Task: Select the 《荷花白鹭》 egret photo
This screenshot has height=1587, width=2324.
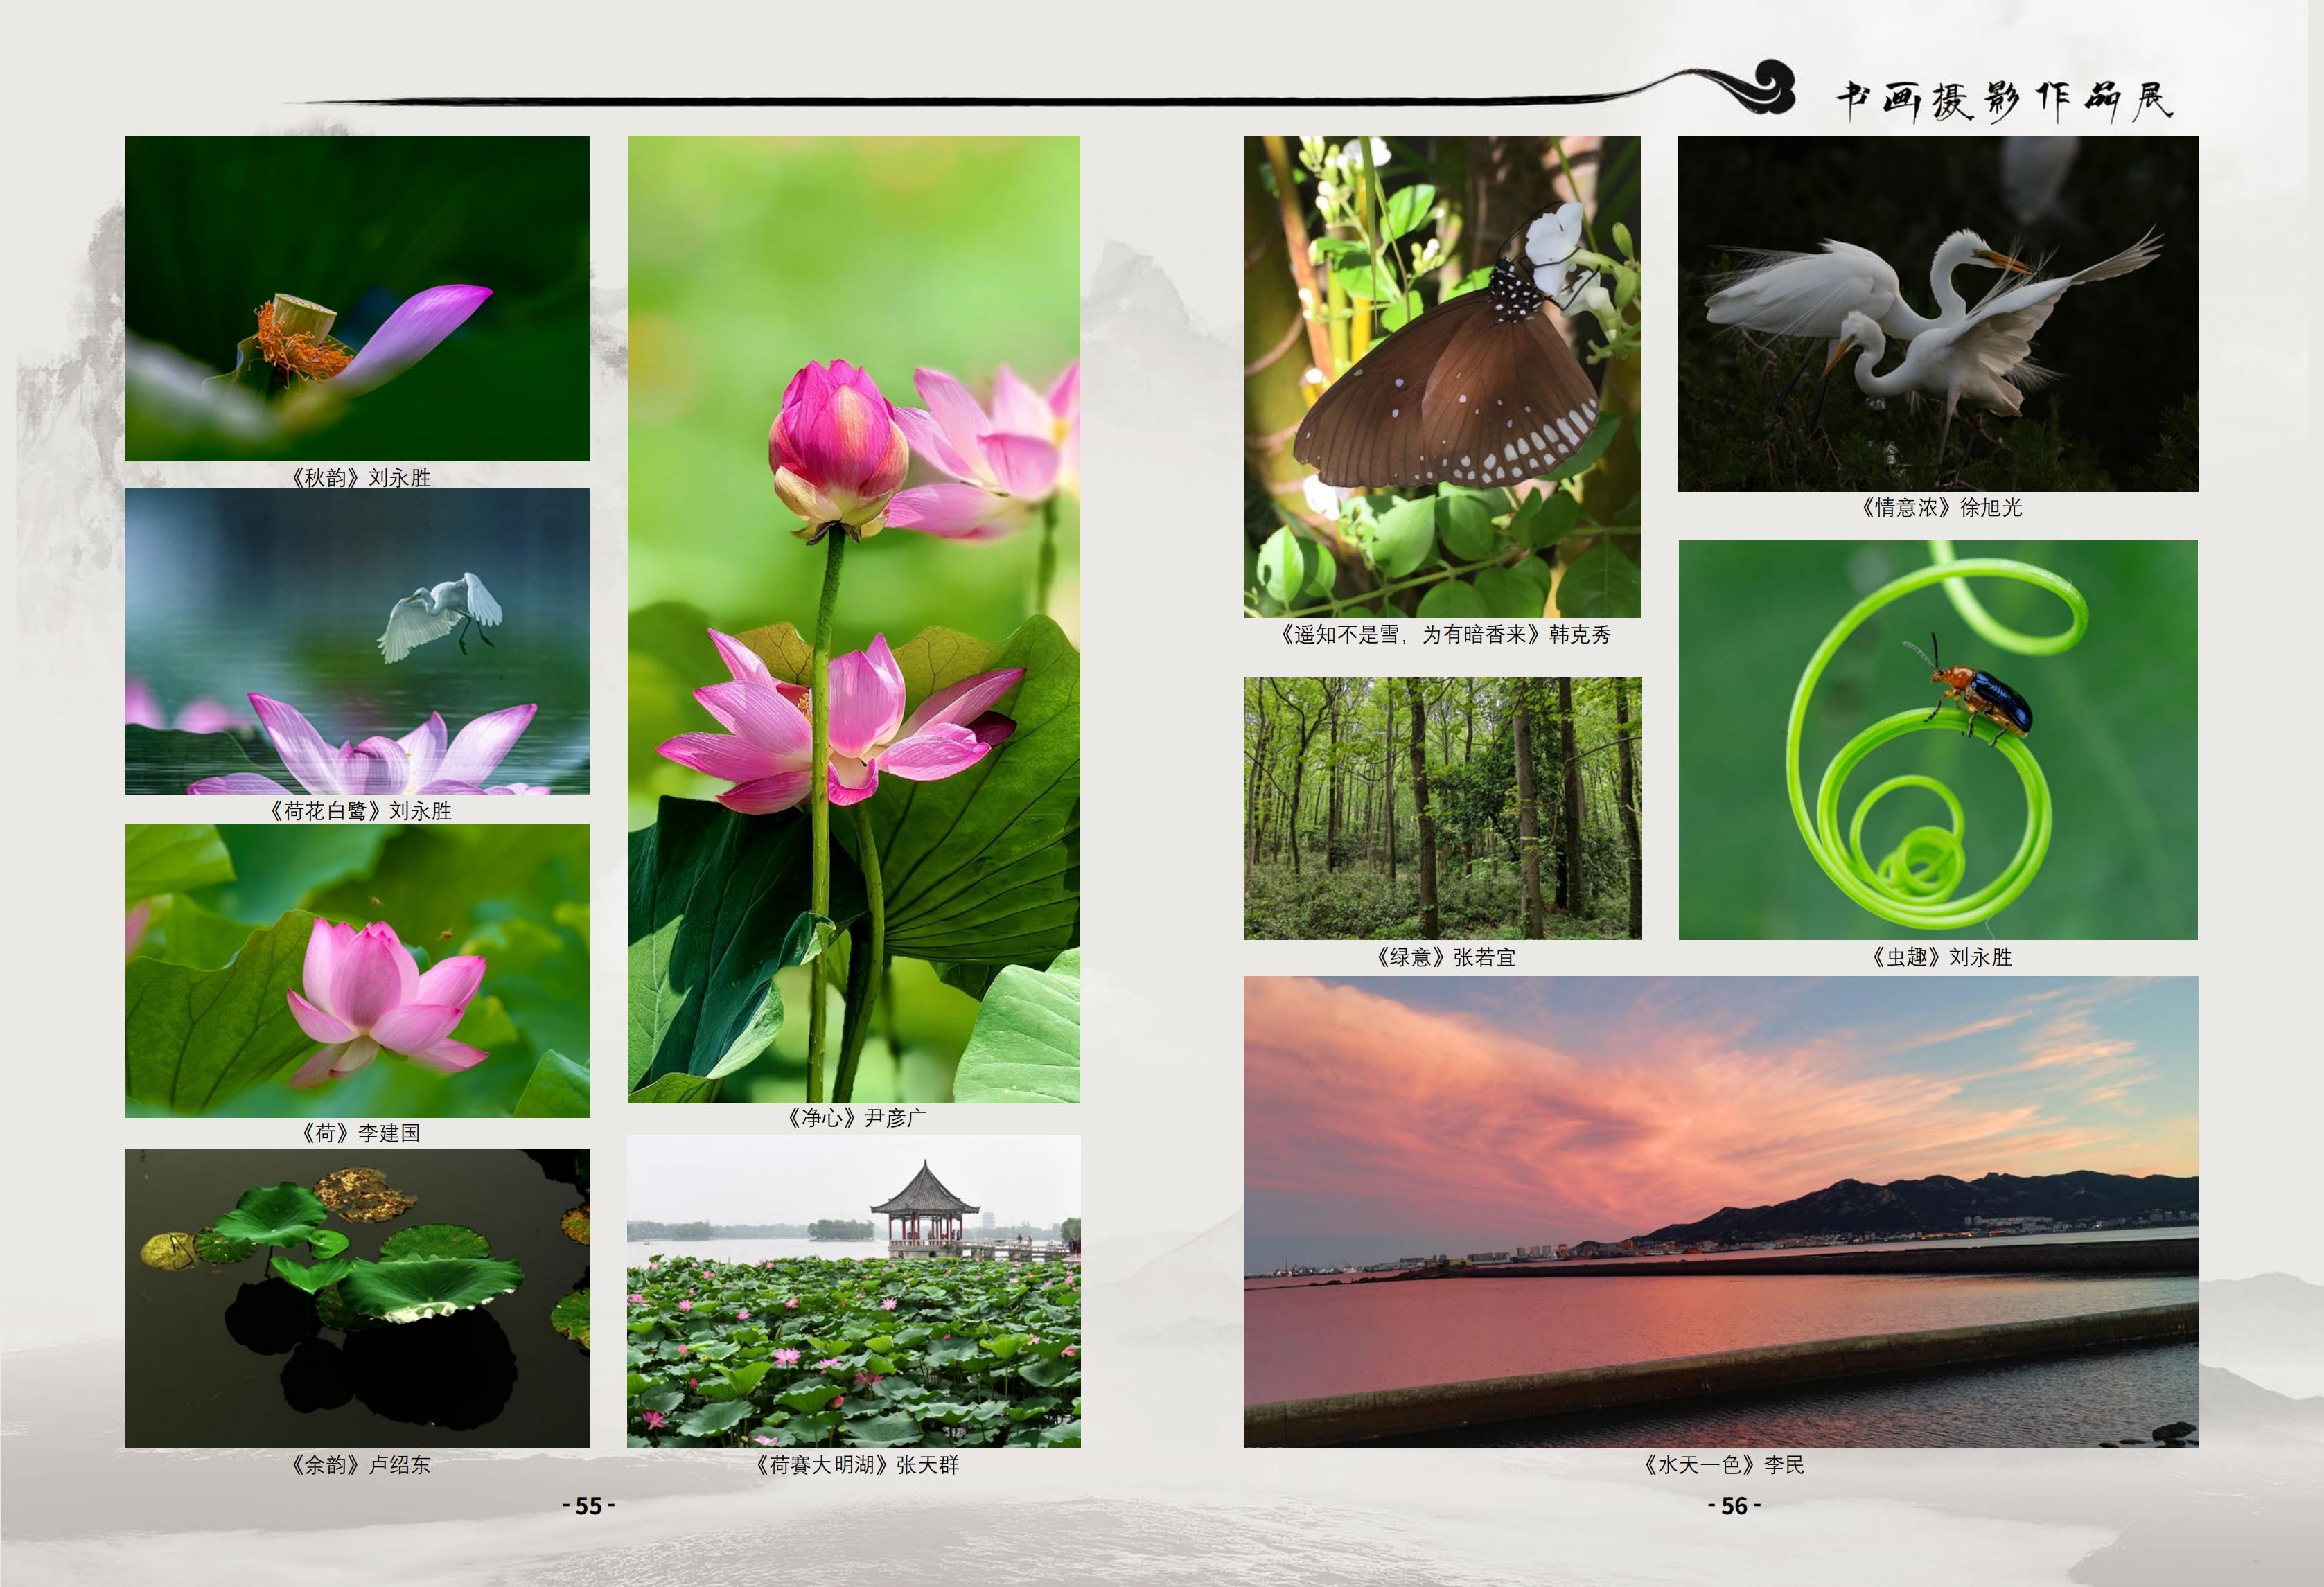Action: 357,641
